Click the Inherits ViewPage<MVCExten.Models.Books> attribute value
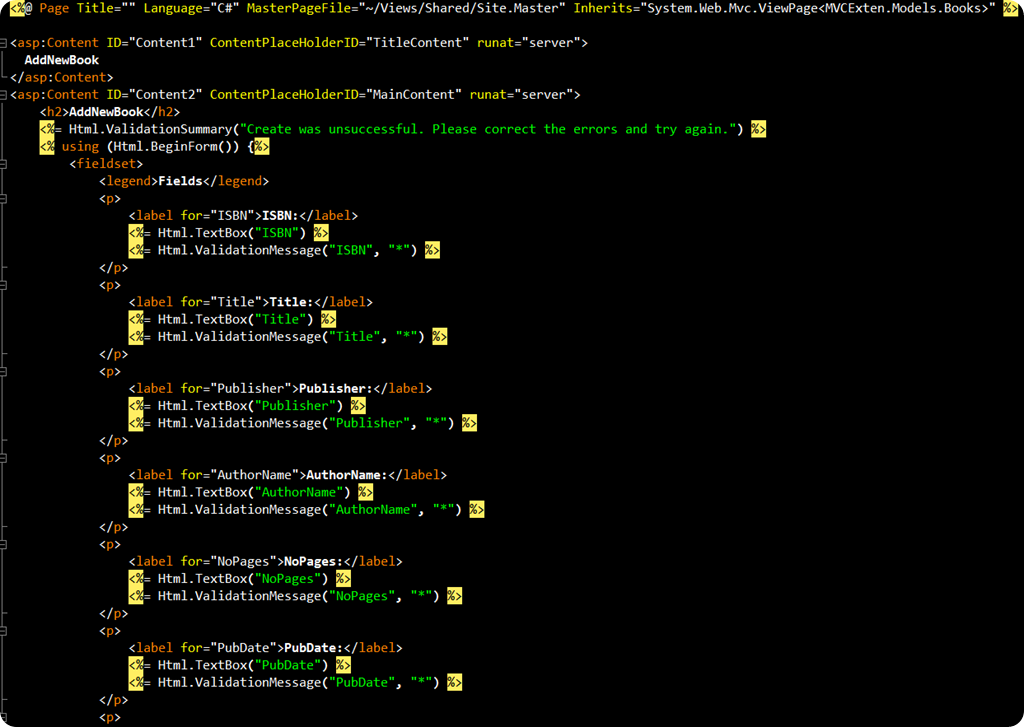1024x727 pixels. pos(818,8)
